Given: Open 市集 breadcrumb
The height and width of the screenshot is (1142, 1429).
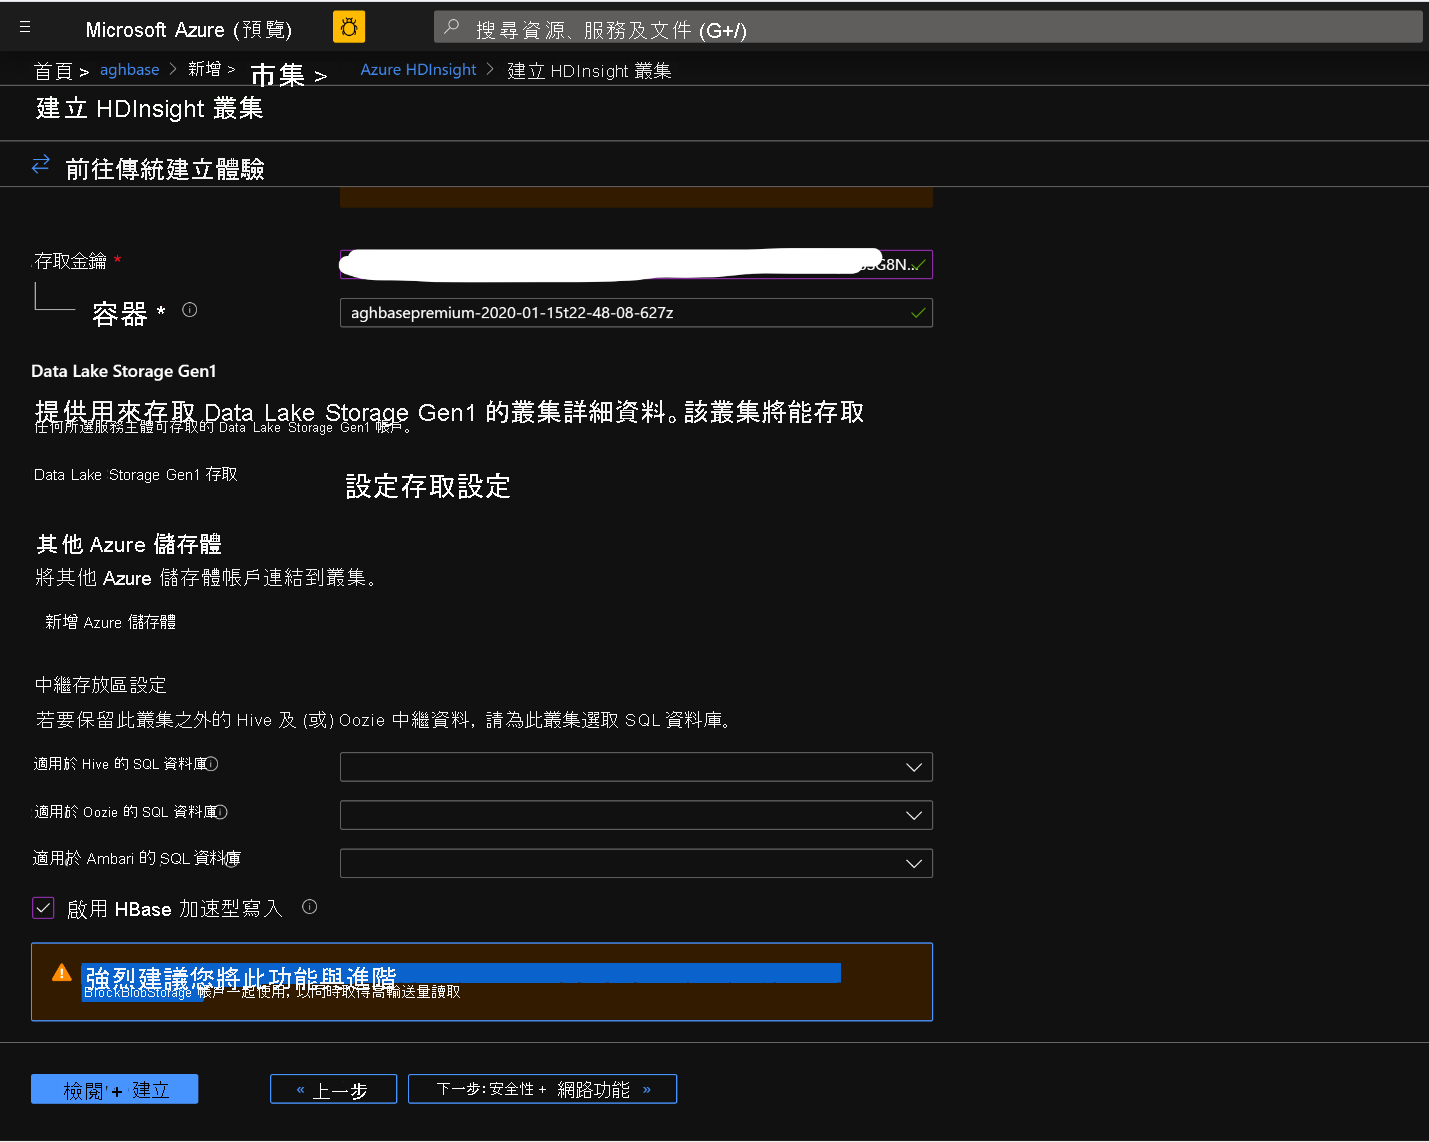Looking at the screenshot, I should (x=277, y=74).
